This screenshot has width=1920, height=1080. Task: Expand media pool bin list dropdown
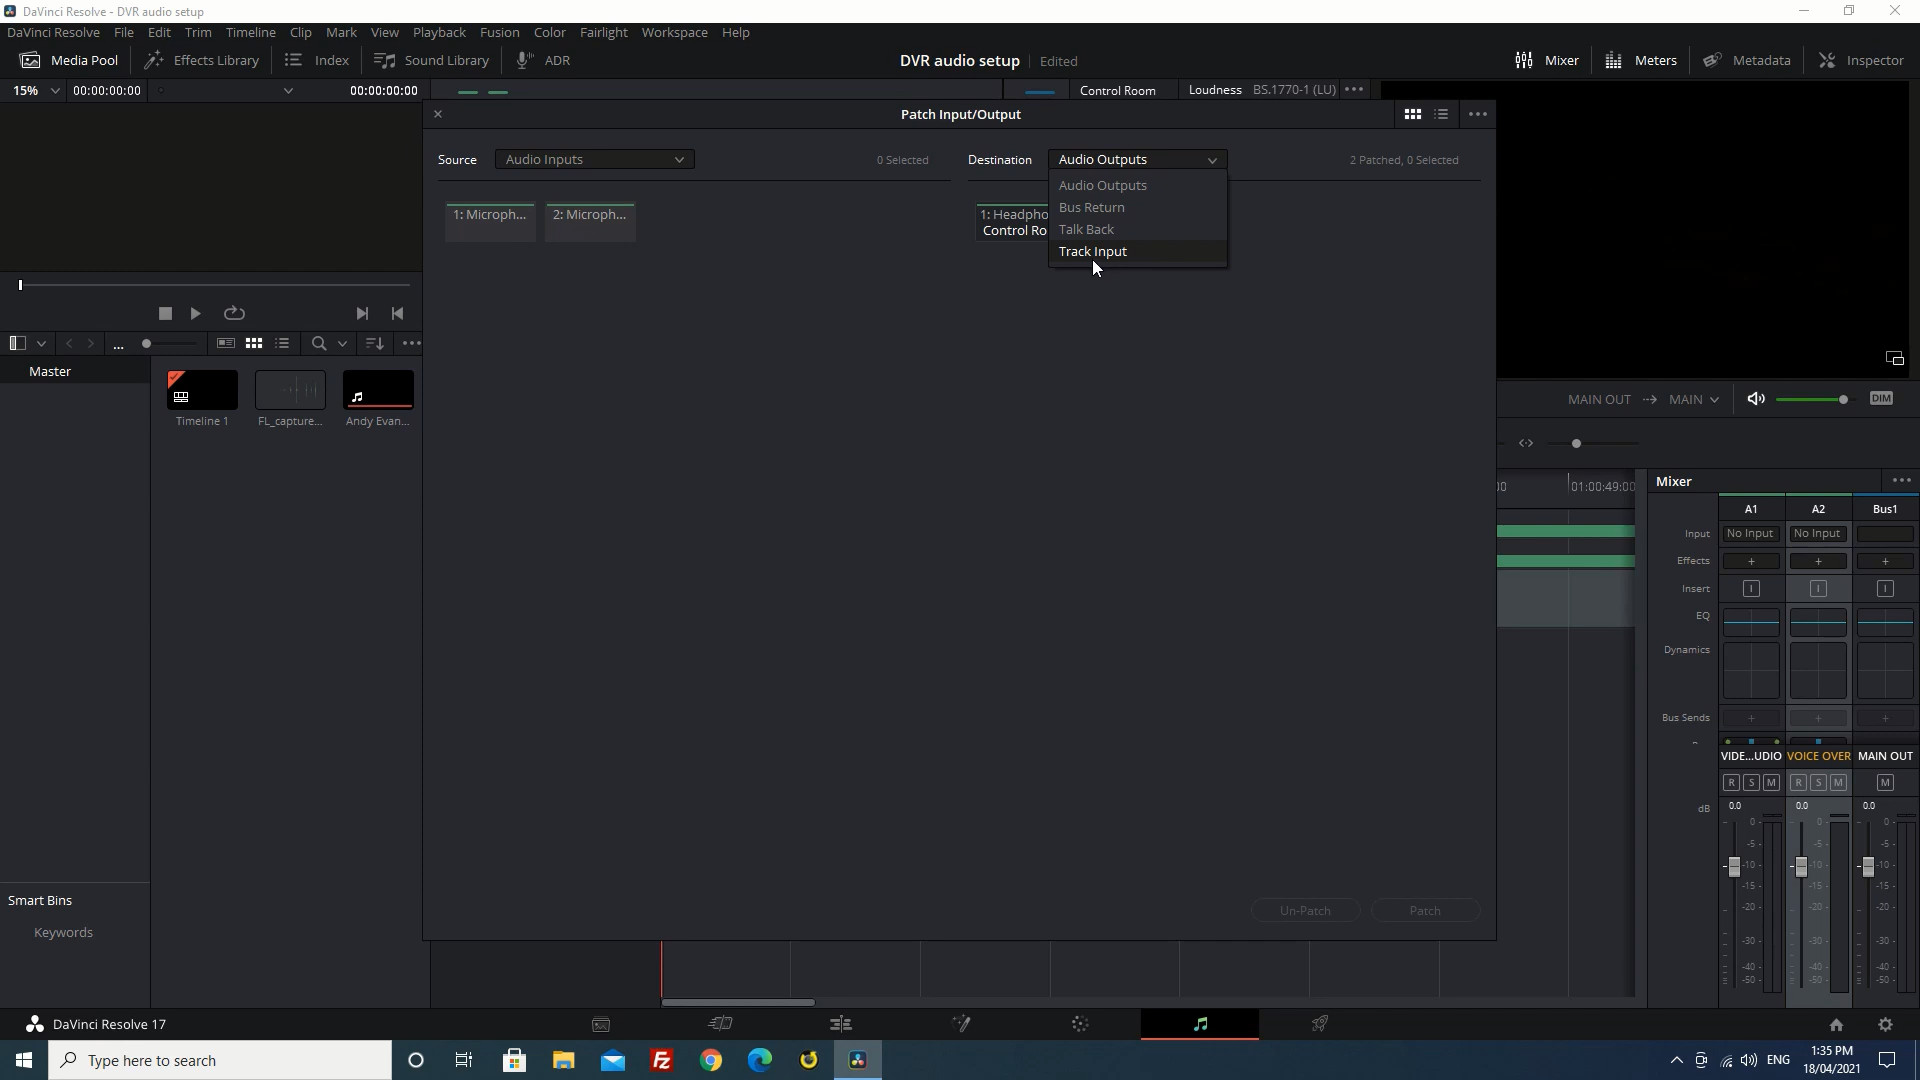(x=41, y=343)
